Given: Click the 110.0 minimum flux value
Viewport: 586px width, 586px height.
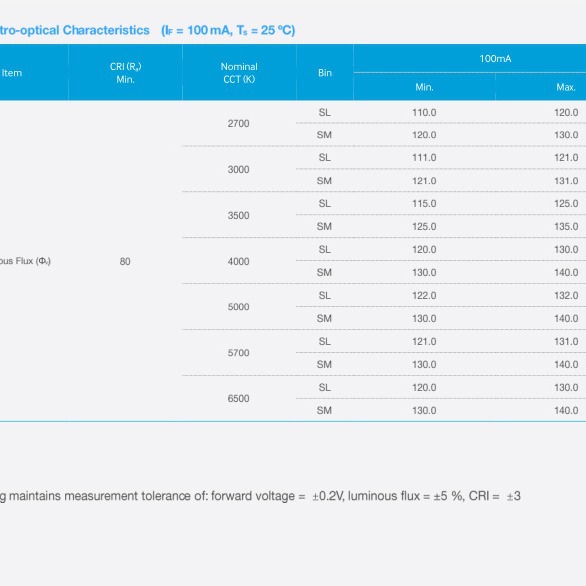Looking at the screenshot, I should coord(424,112).
